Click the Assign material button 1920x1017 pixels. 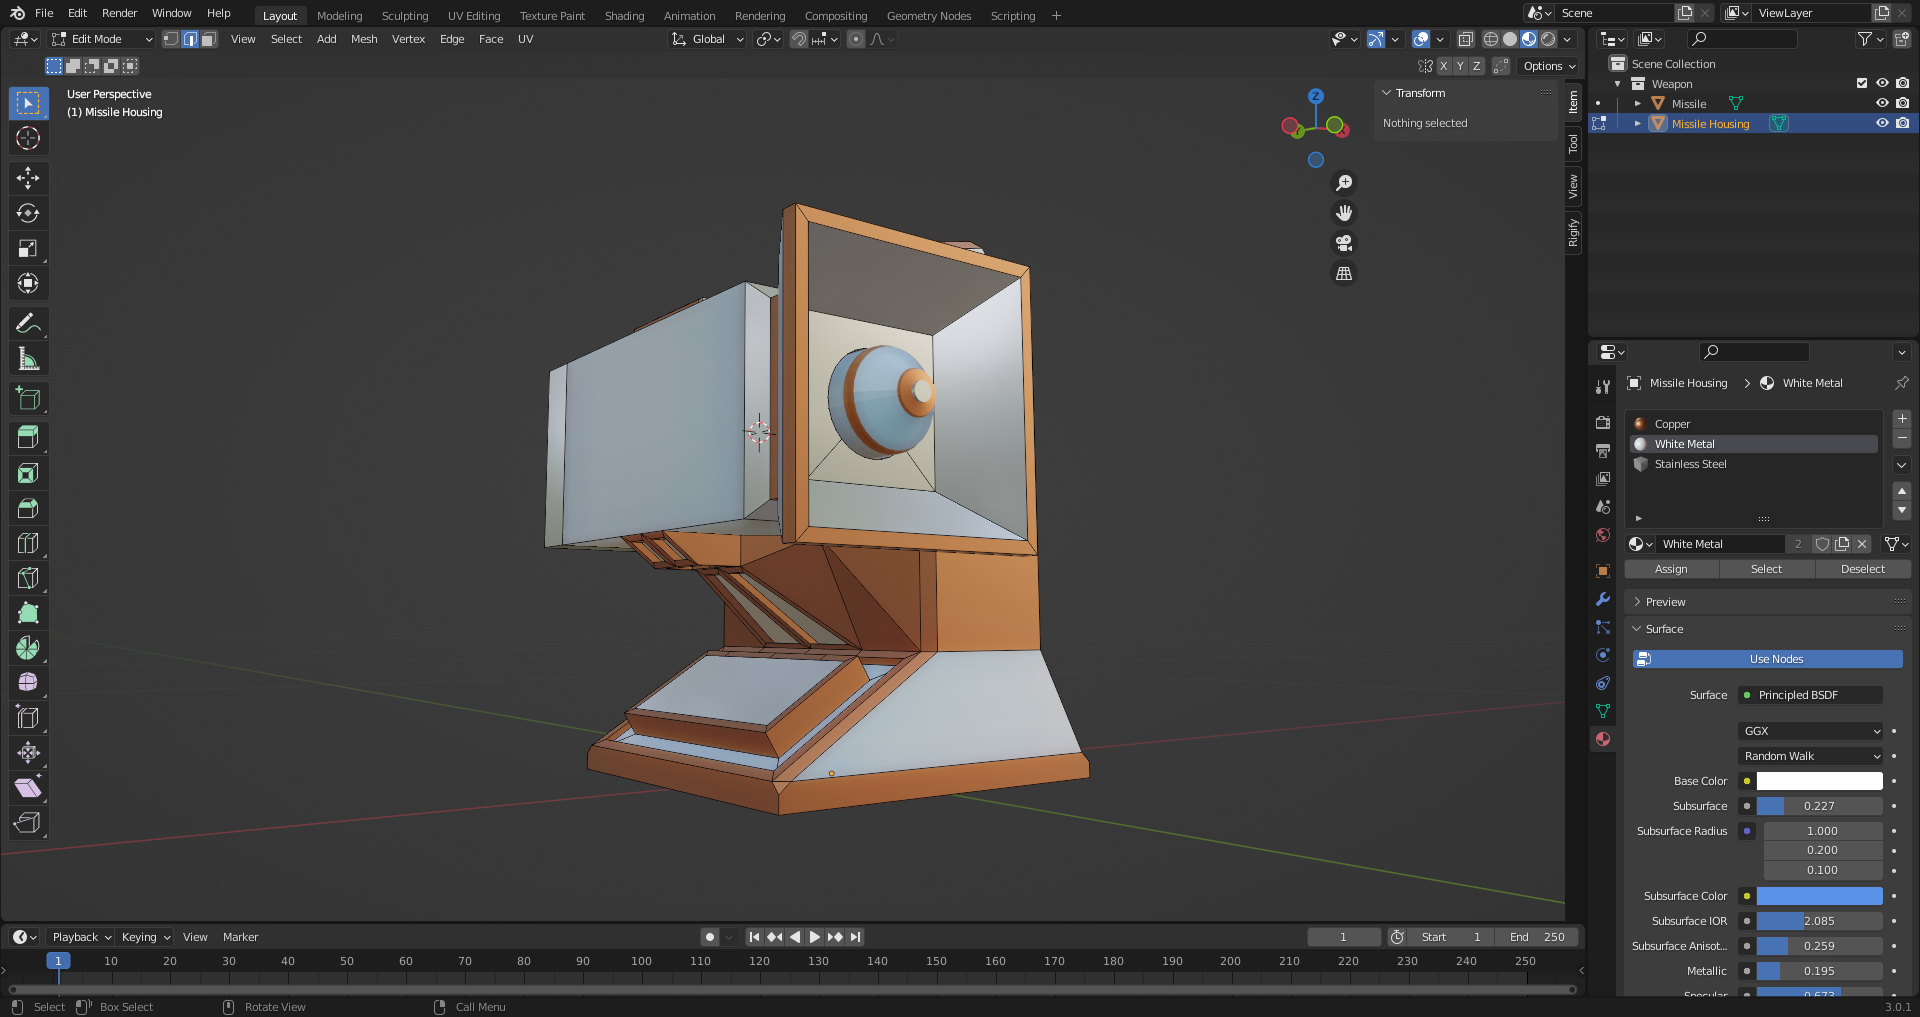[1670, 569]
